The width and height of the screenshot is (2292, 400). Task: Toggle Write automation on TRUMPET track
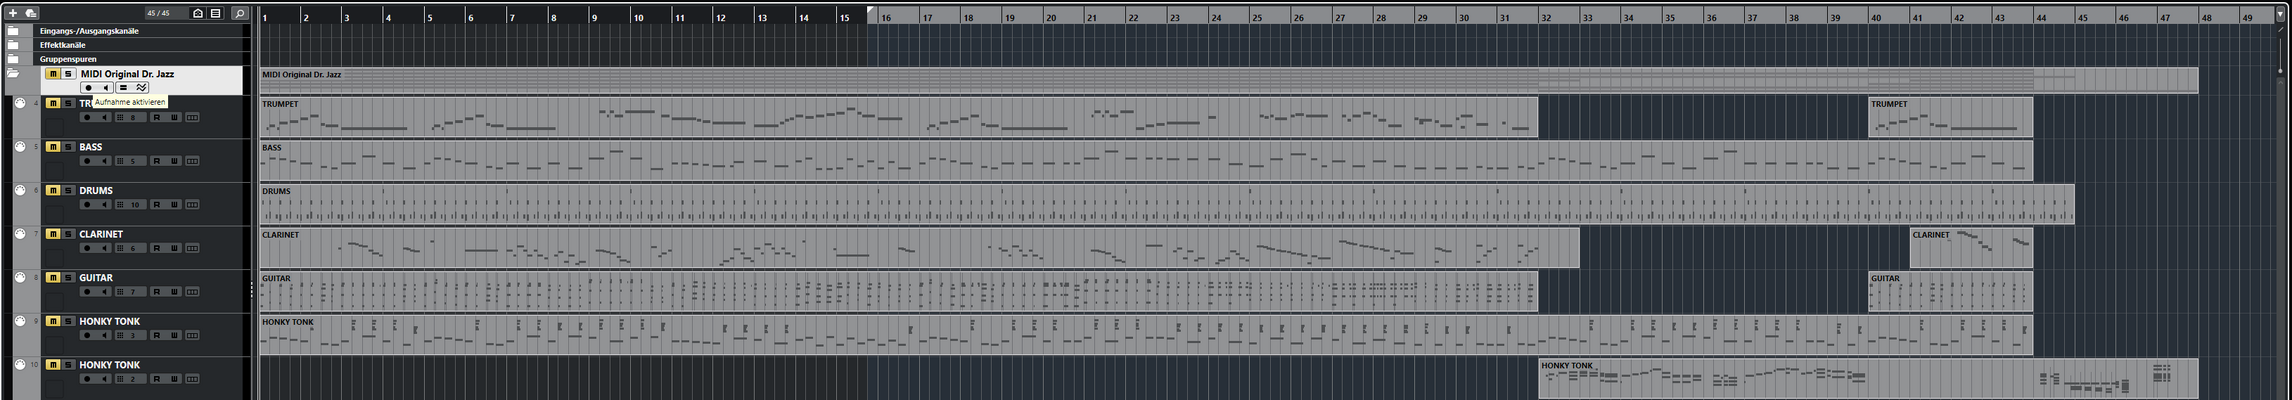(x=174, y=117)
